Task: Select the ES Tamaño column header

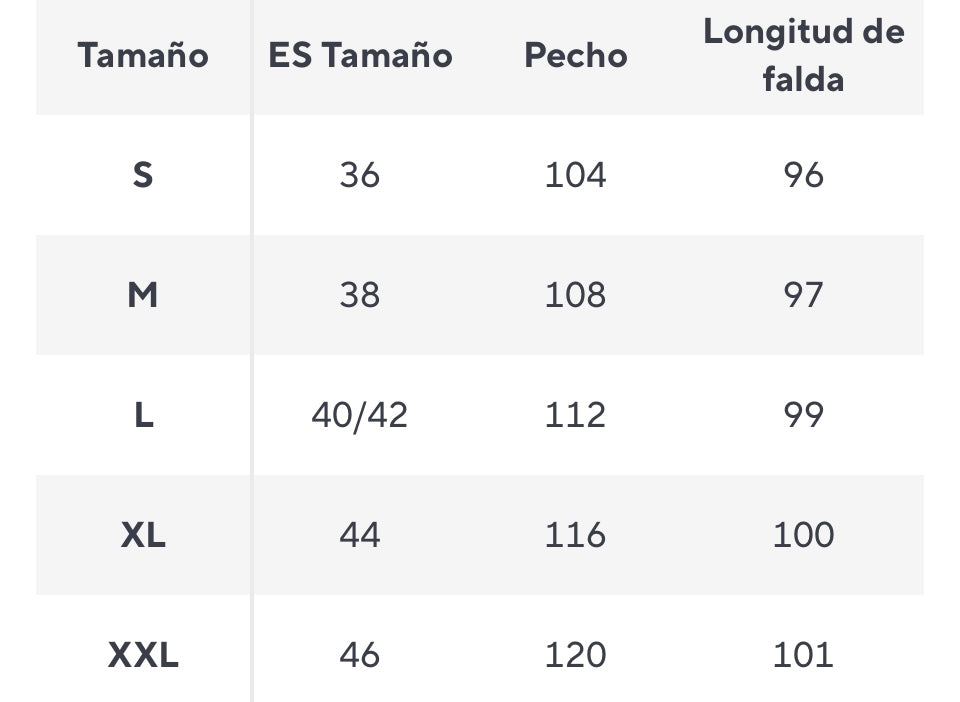Action: pos(360,55)
